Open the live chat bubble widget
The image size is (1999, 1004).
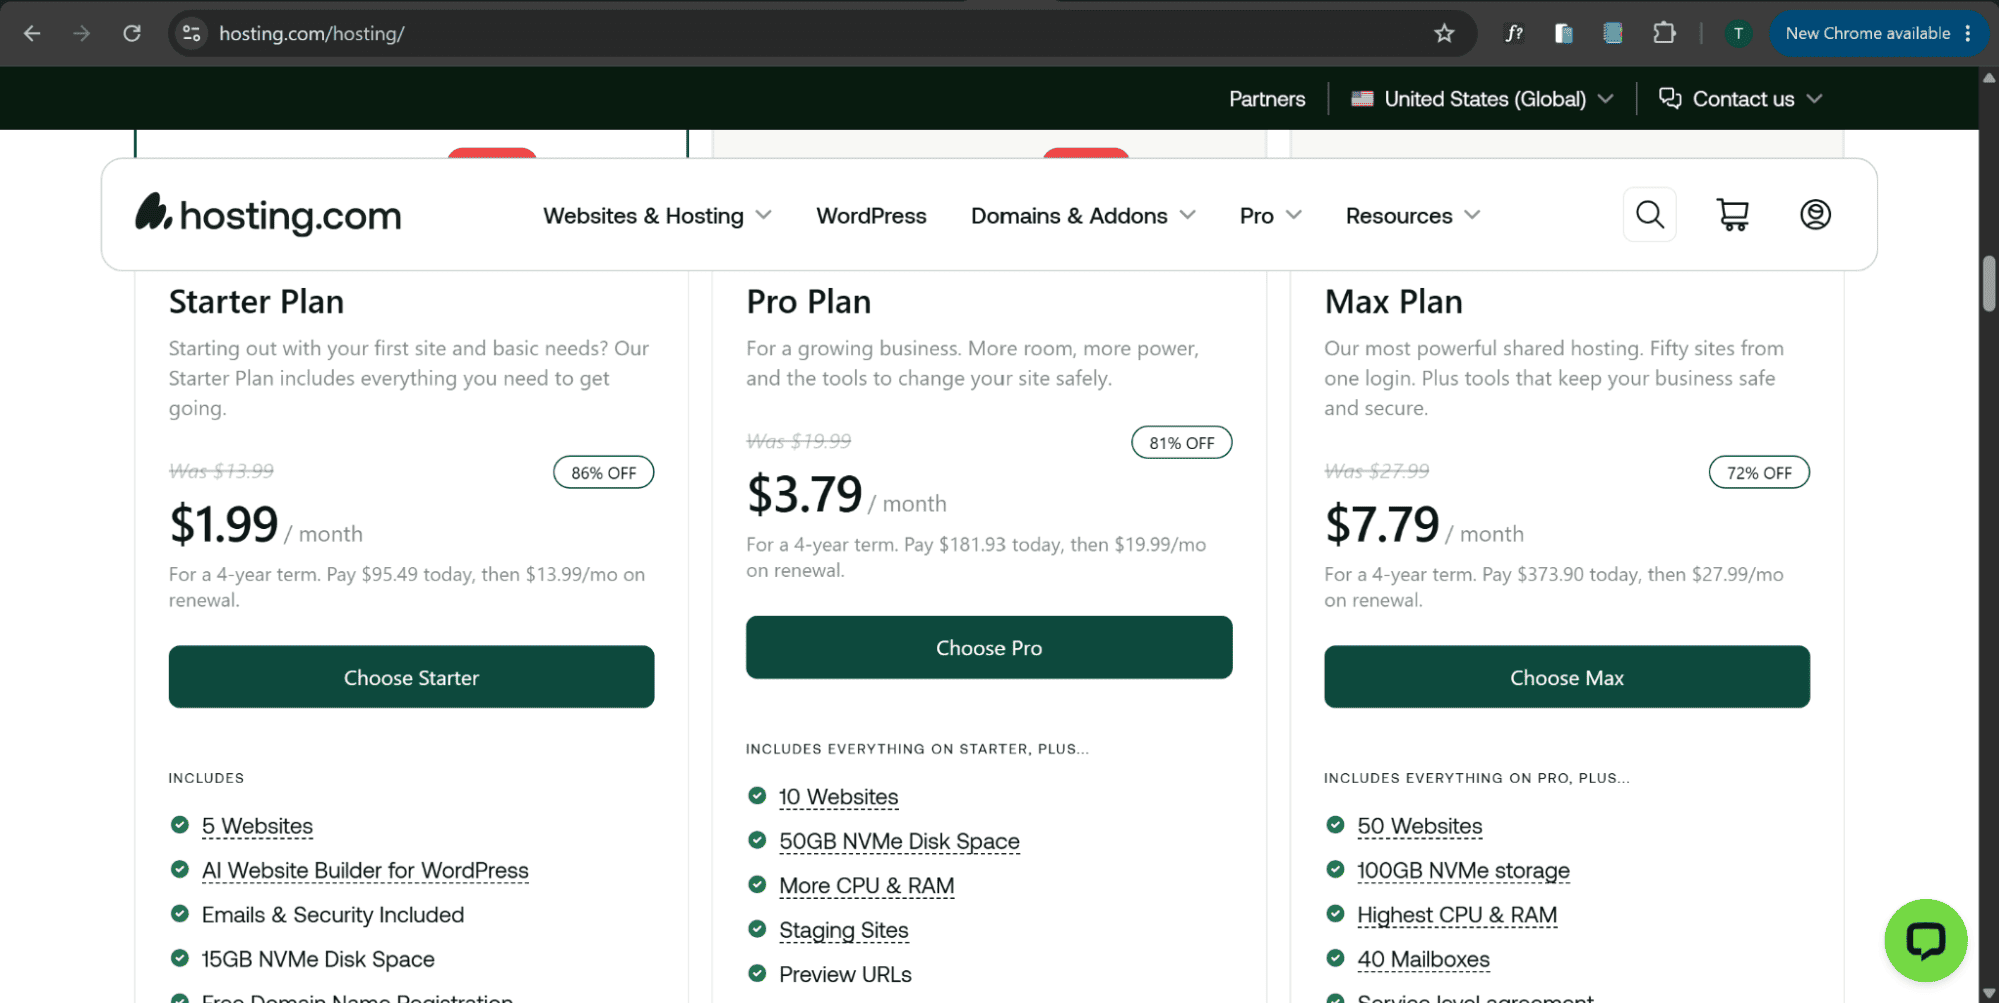click(x=1925, y=940)
